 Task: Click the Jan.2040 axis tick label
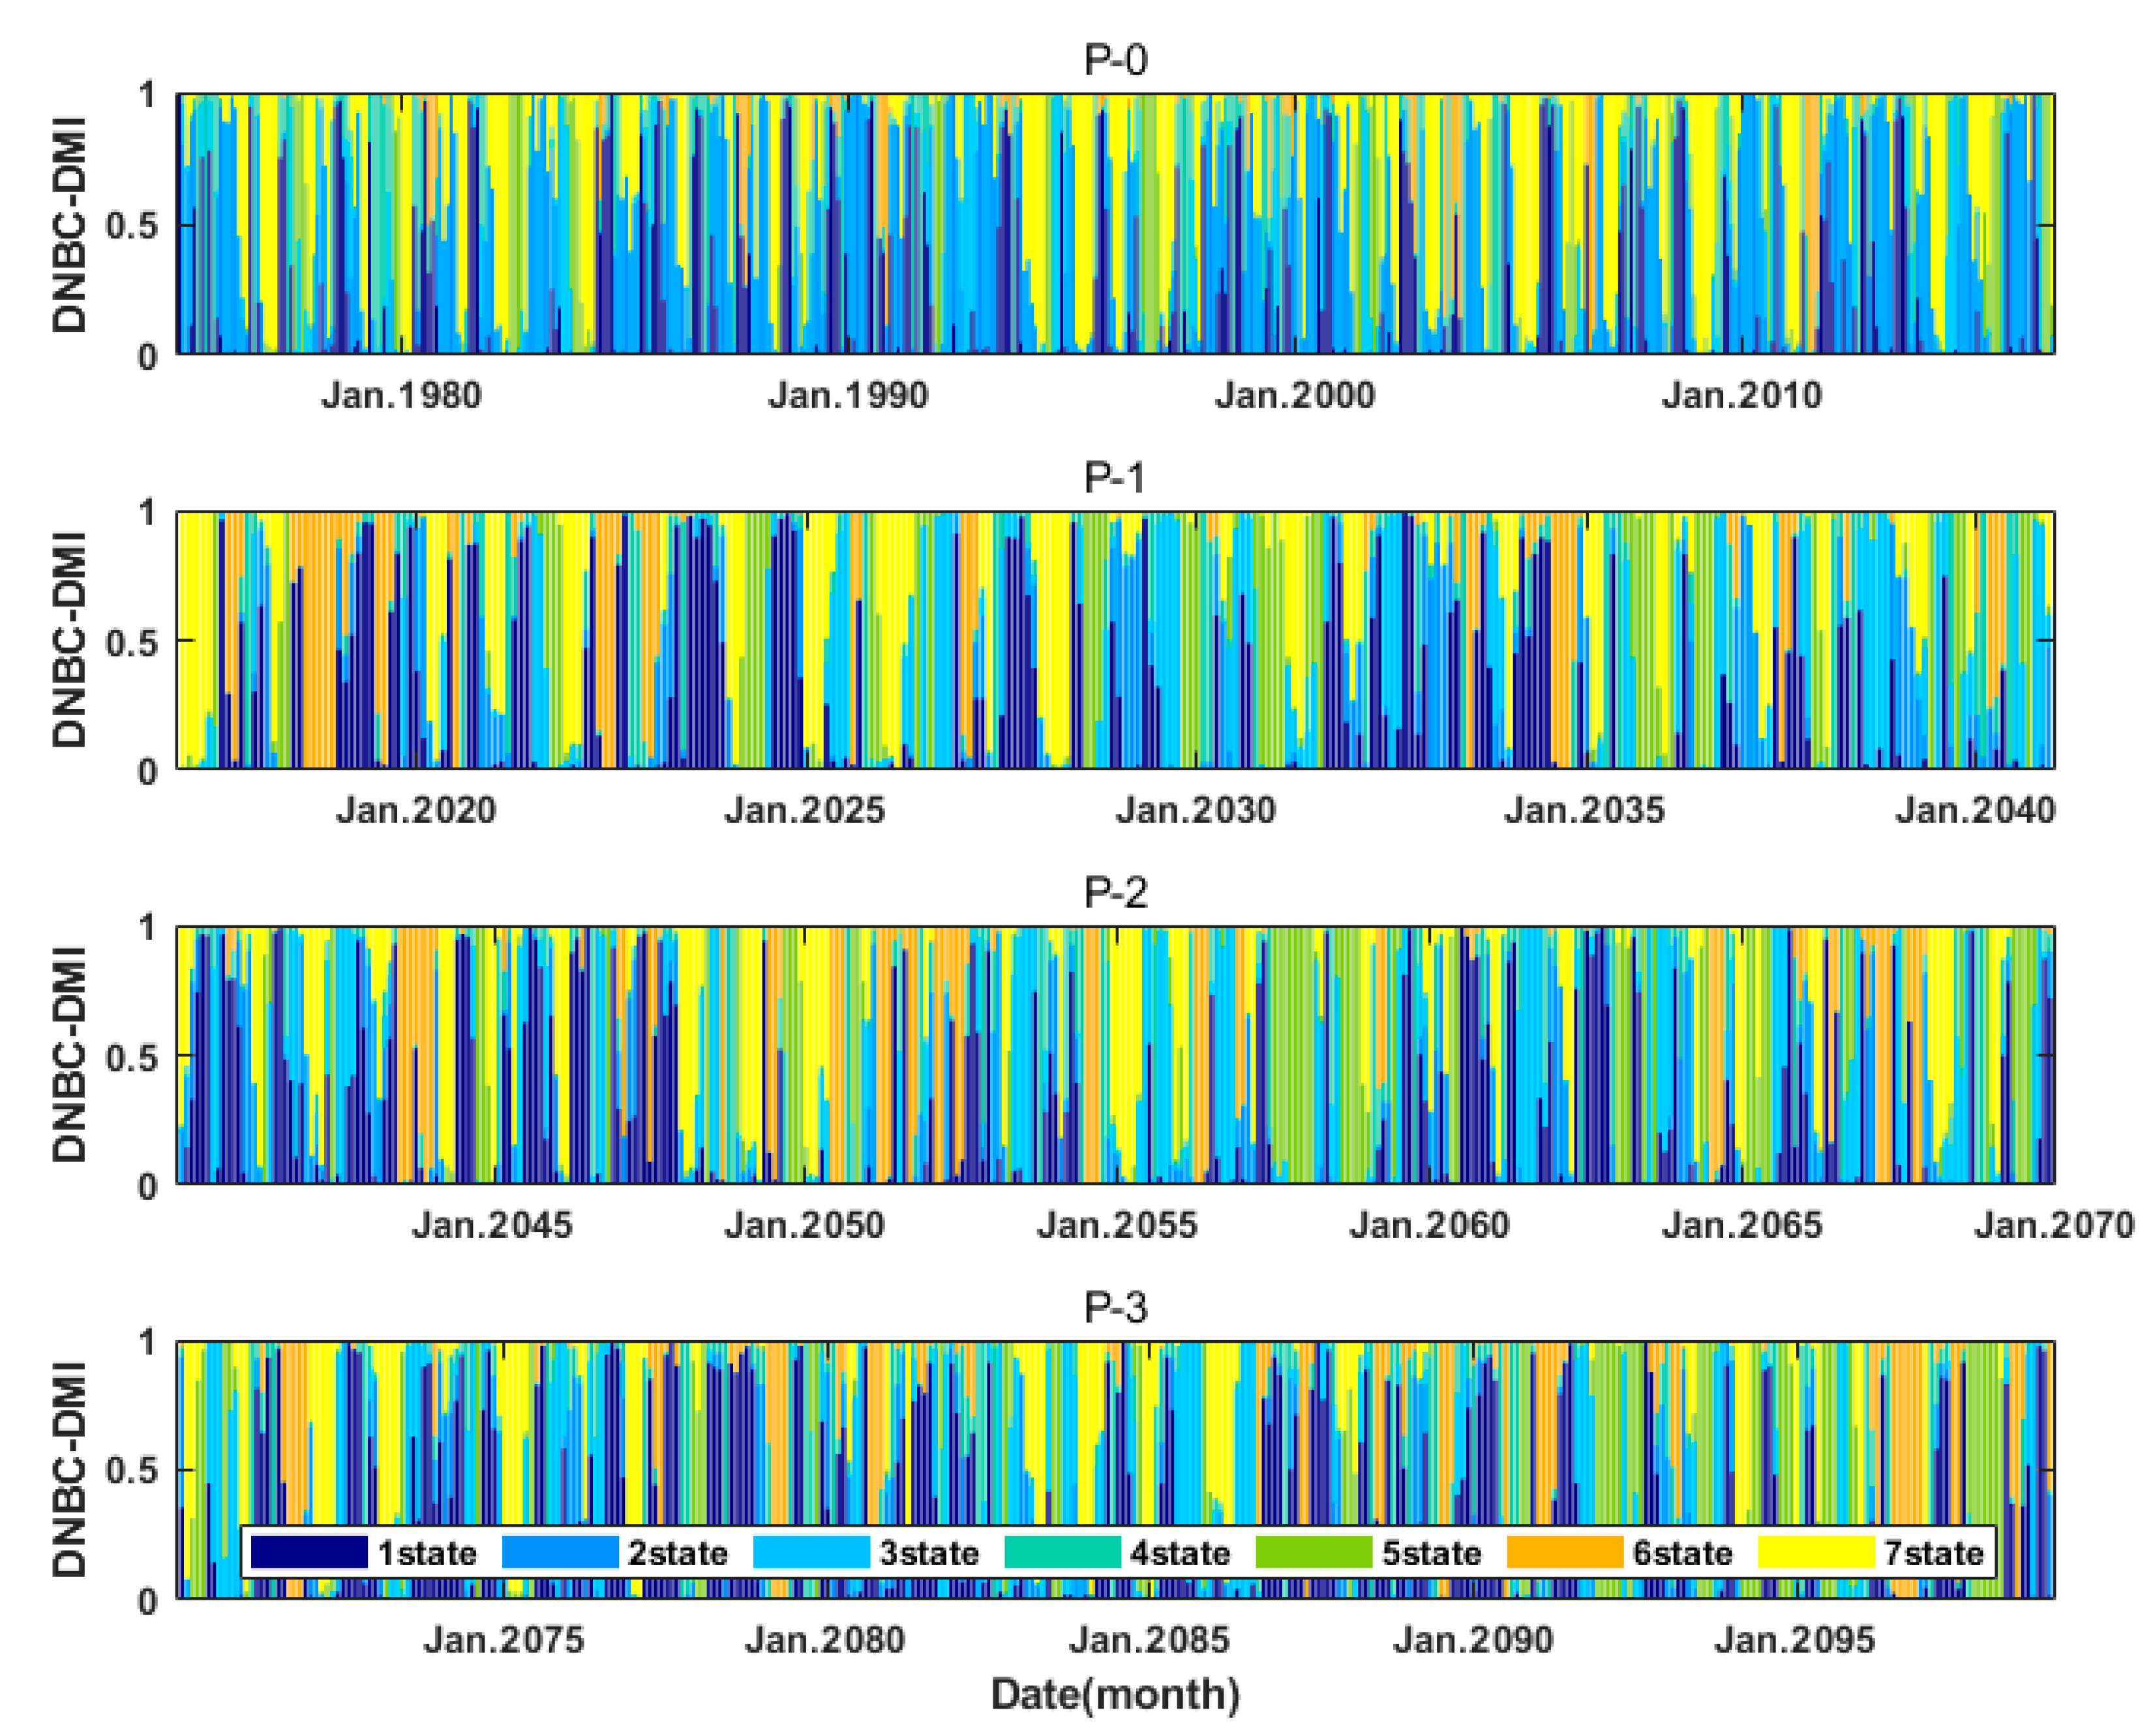pyautogui.click(x=1975, y=810)
